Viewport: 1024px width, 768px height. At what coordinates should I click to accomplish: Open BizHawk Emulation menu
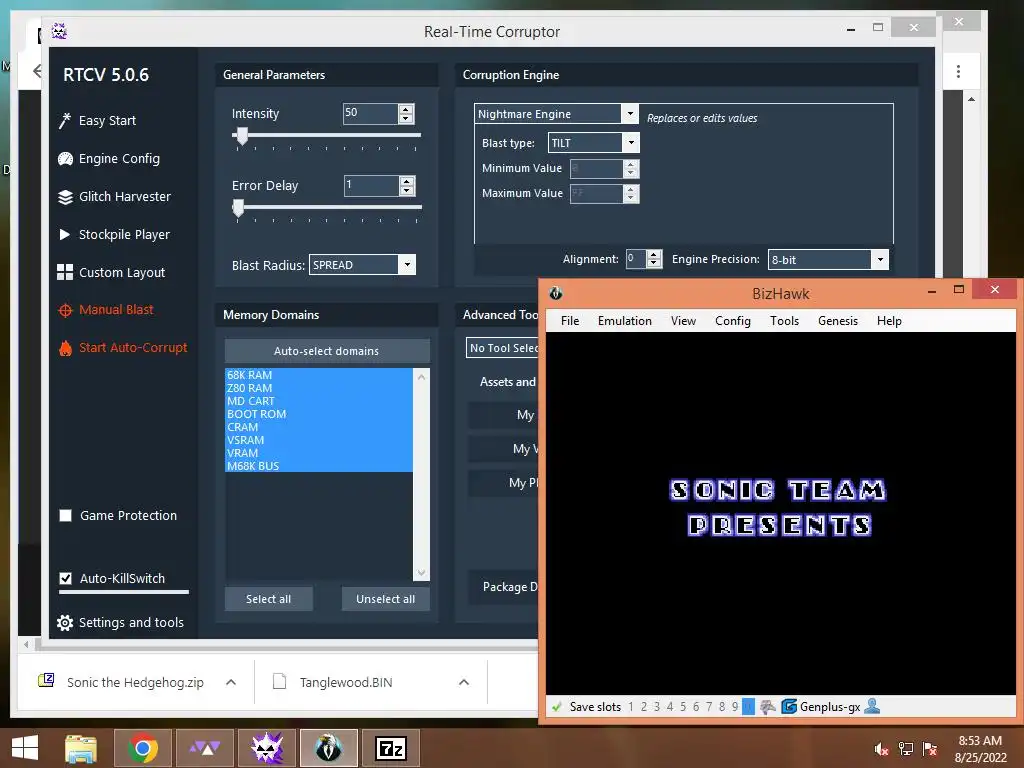pos(625,321)
